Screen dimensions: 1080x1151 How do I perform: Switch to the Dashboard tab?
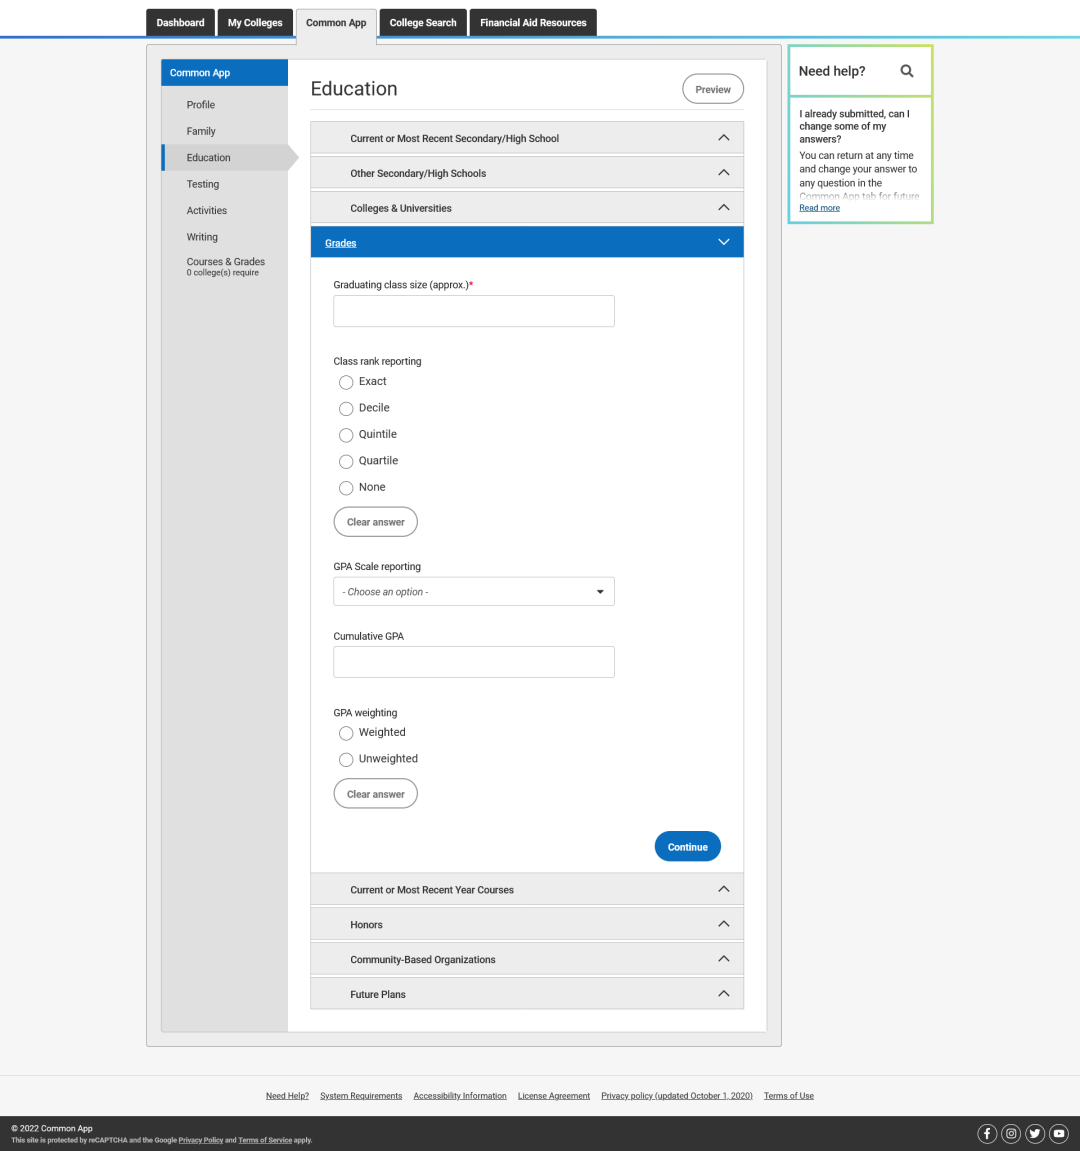click(181, 23)
